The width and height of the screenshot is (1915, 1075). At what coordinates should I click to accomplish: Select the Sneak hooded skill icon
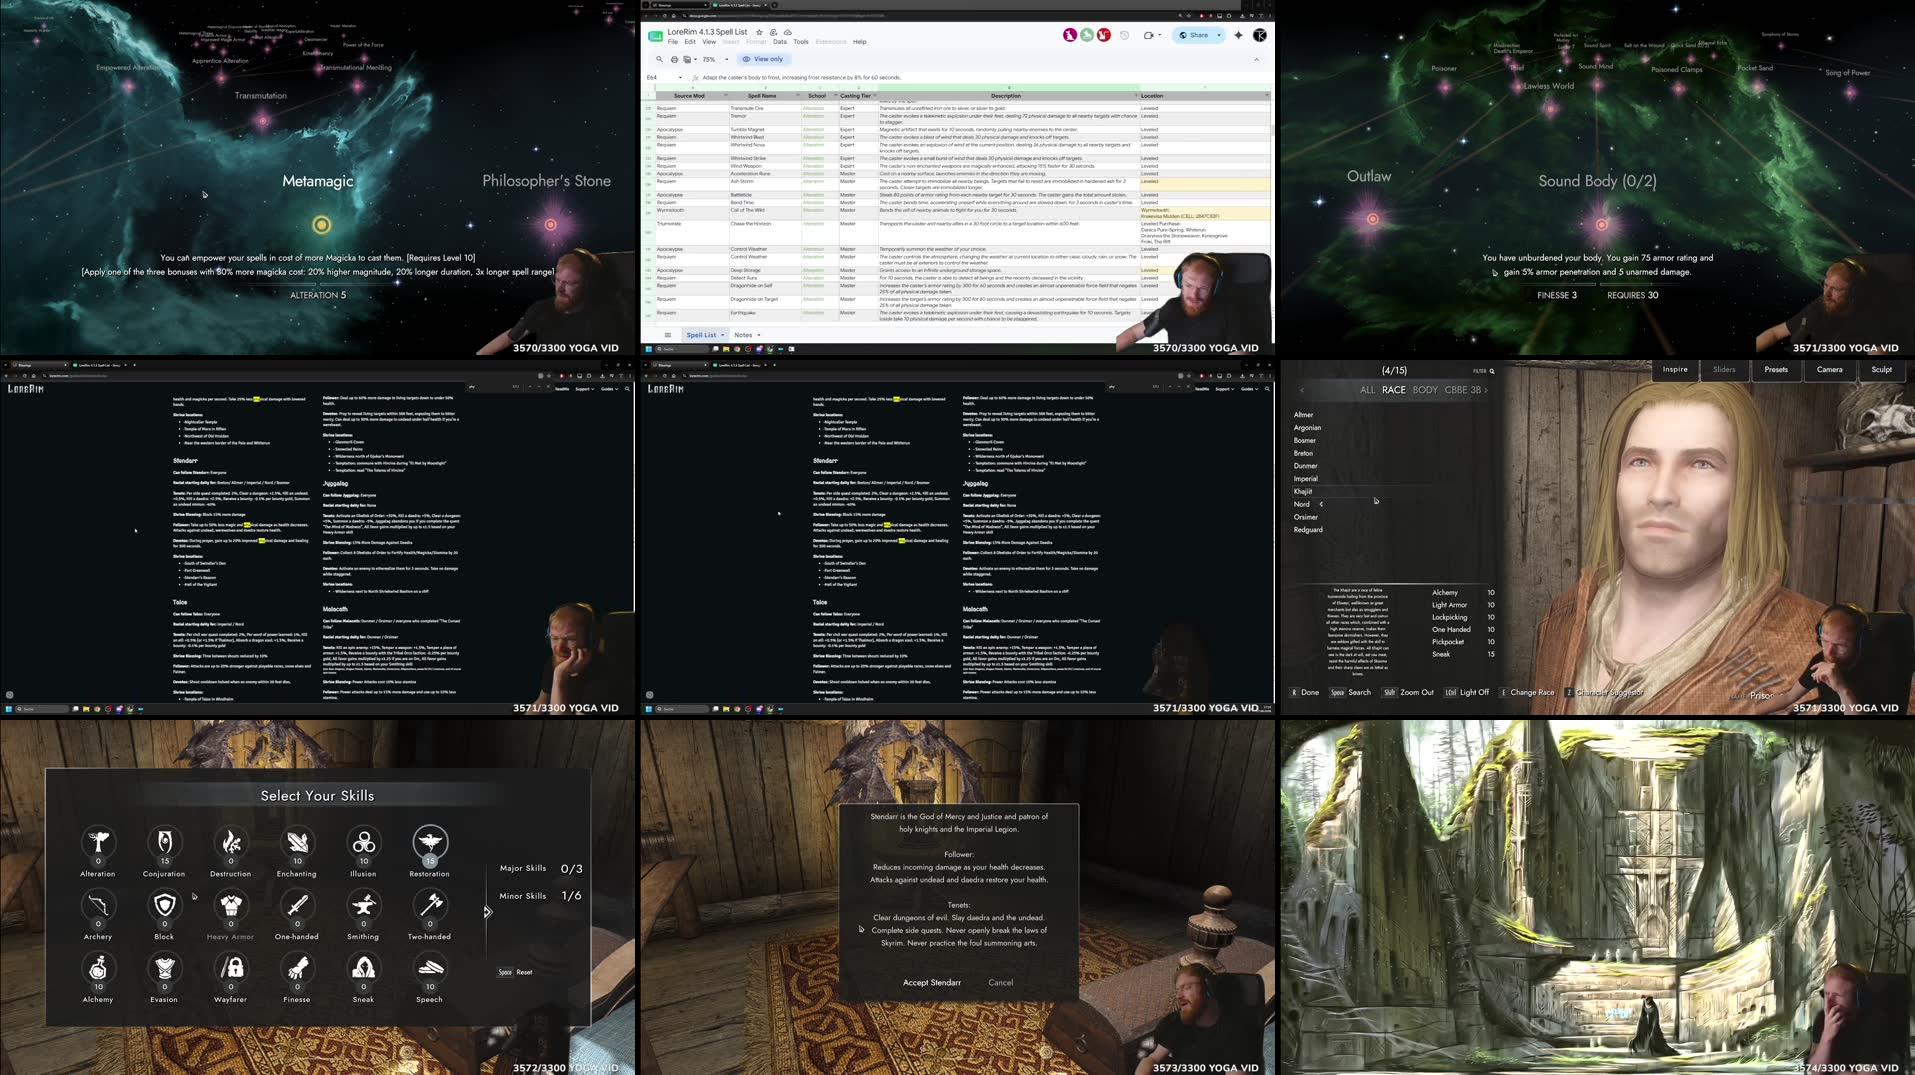click(x=364, y=968)
